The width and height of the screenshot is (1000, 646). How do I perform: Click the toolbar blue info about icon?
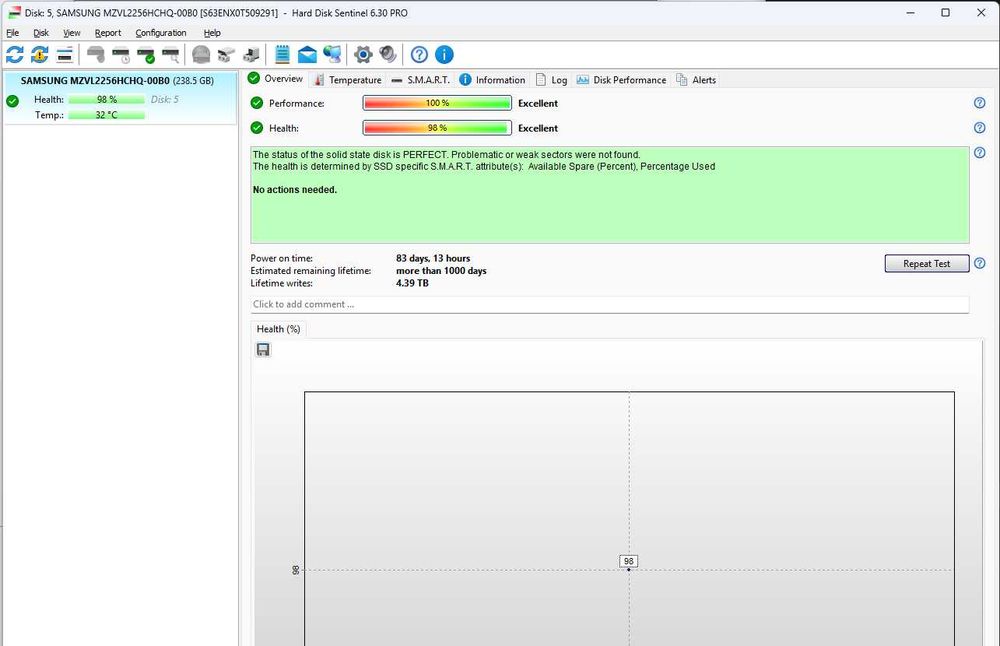[444, 55]
